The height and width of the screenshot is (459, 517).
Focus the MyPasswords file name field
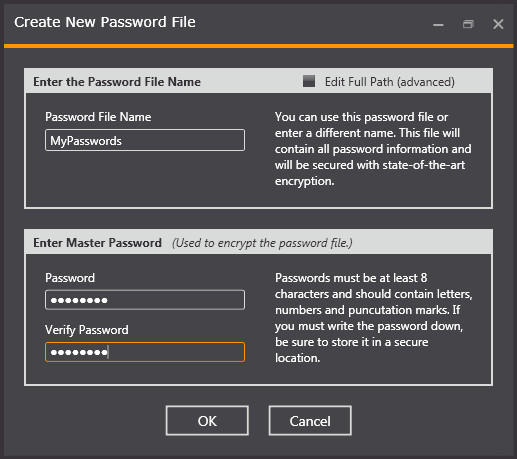click(x=145, y=140)
